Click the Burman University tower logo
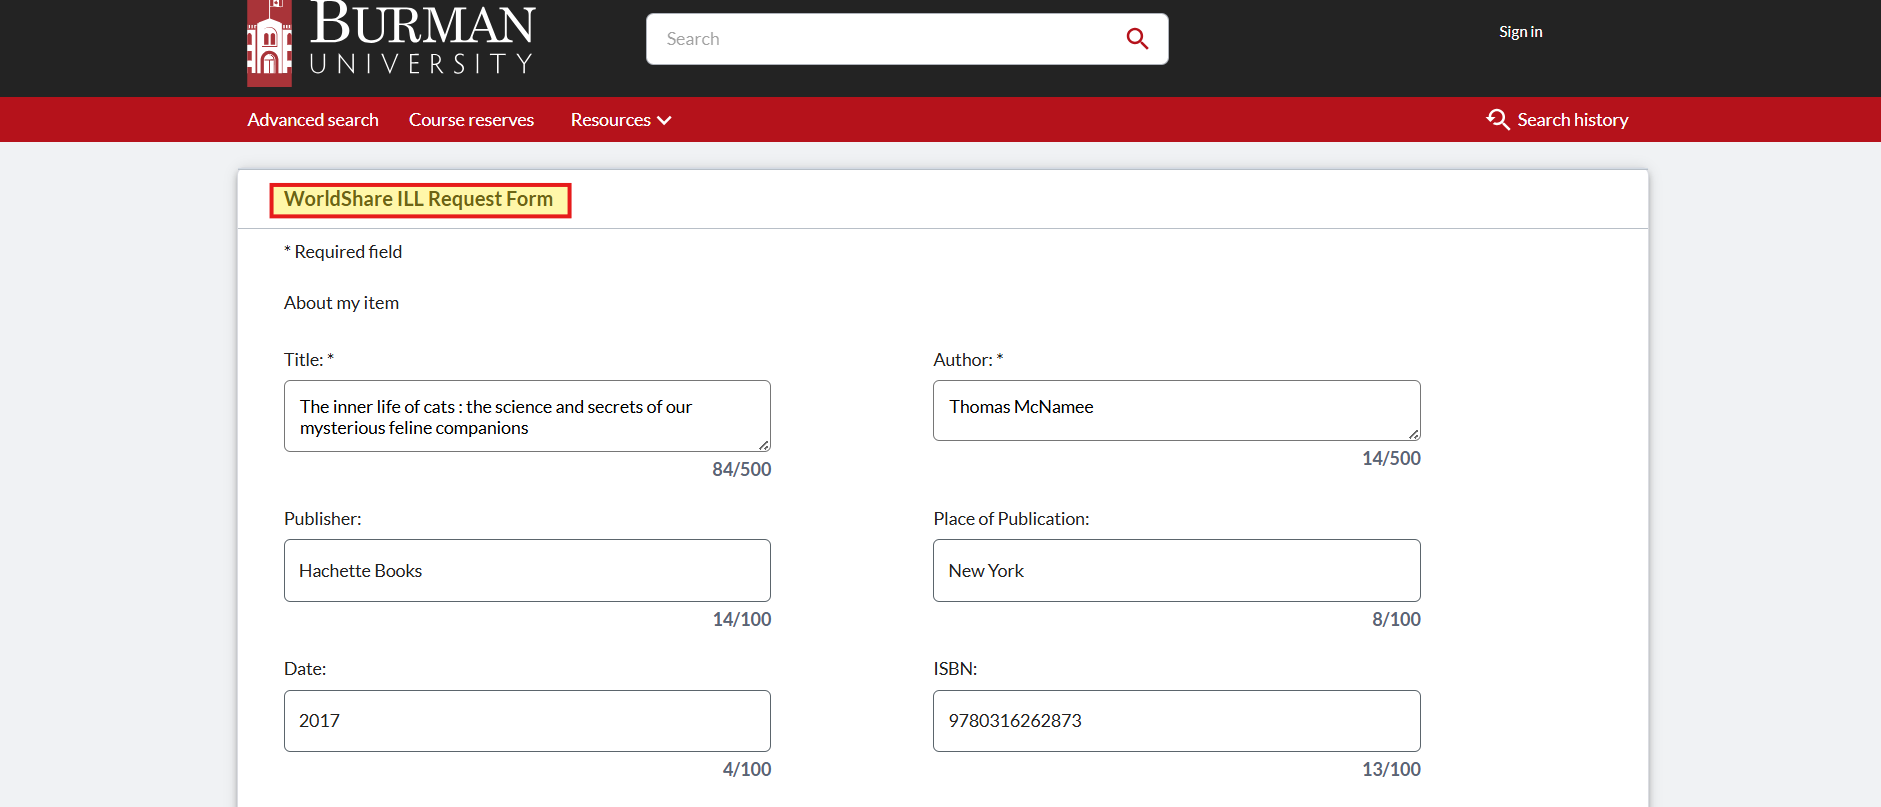The height and width of the screenshot is (807, 1881). pyautogui.click(x=269, y=44)
